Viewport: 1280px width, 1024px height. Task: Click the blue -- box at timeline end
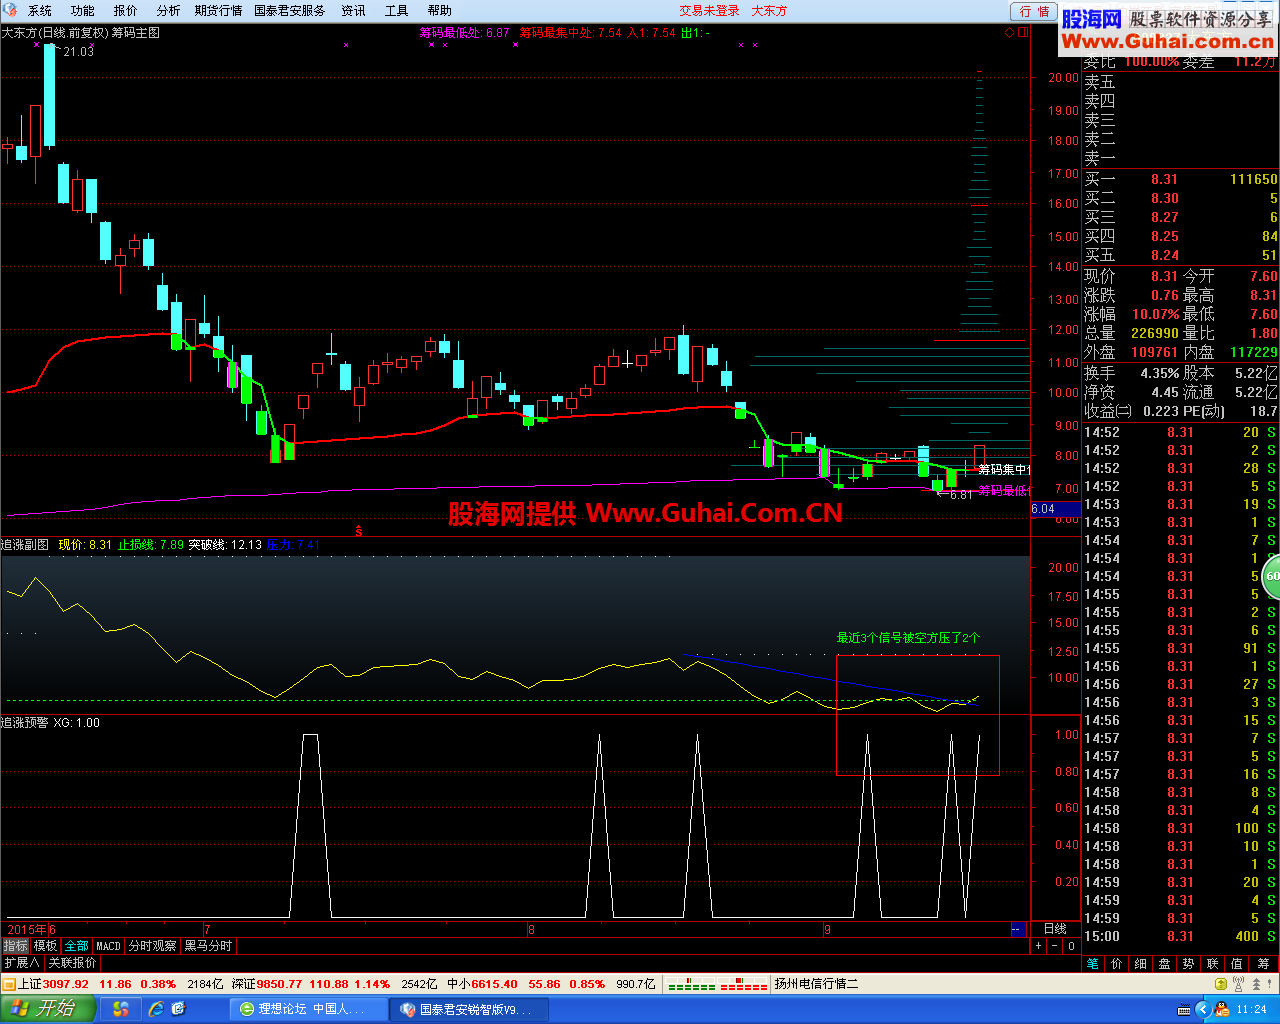coord(1017,929)
